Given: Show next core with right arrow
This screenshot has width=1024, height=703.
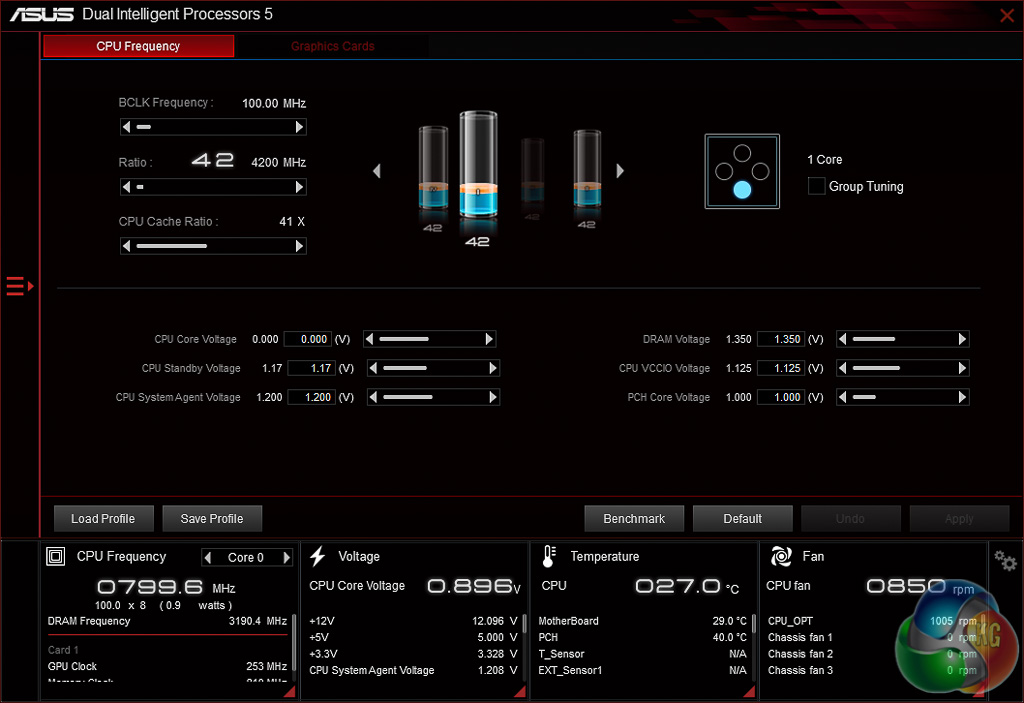Looking at the screenshot, I should point(620,171).
